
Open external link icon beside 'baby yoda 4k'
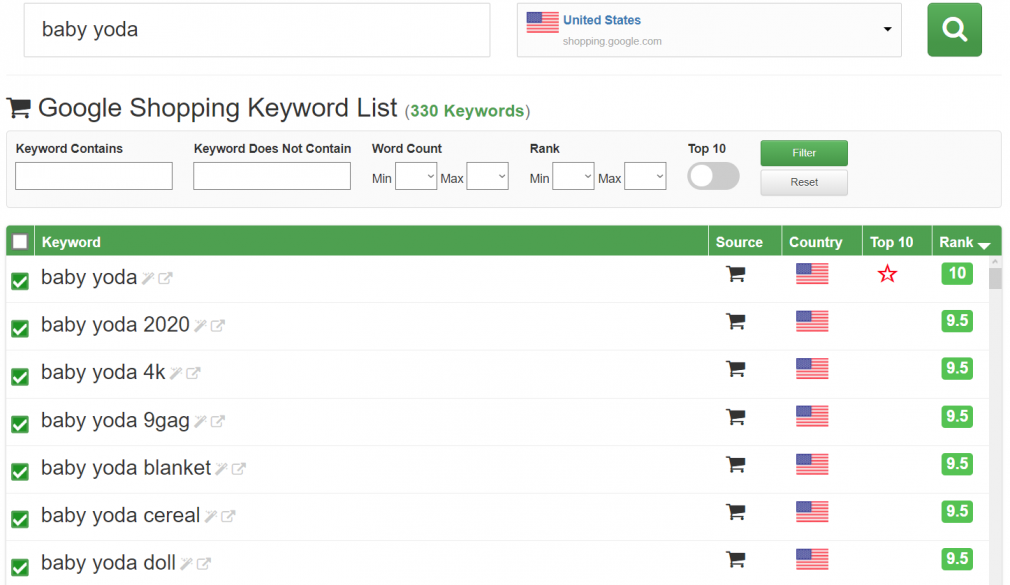pyautogui.click(x=193, y=373)
